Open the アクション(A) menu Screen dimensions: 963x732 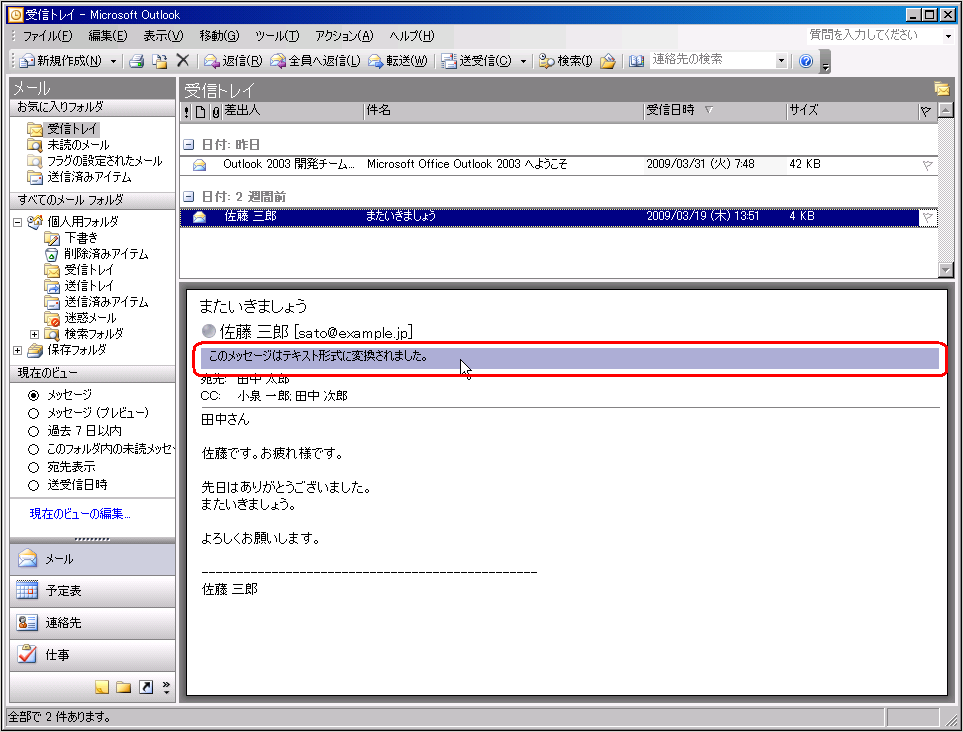(344, 36)
